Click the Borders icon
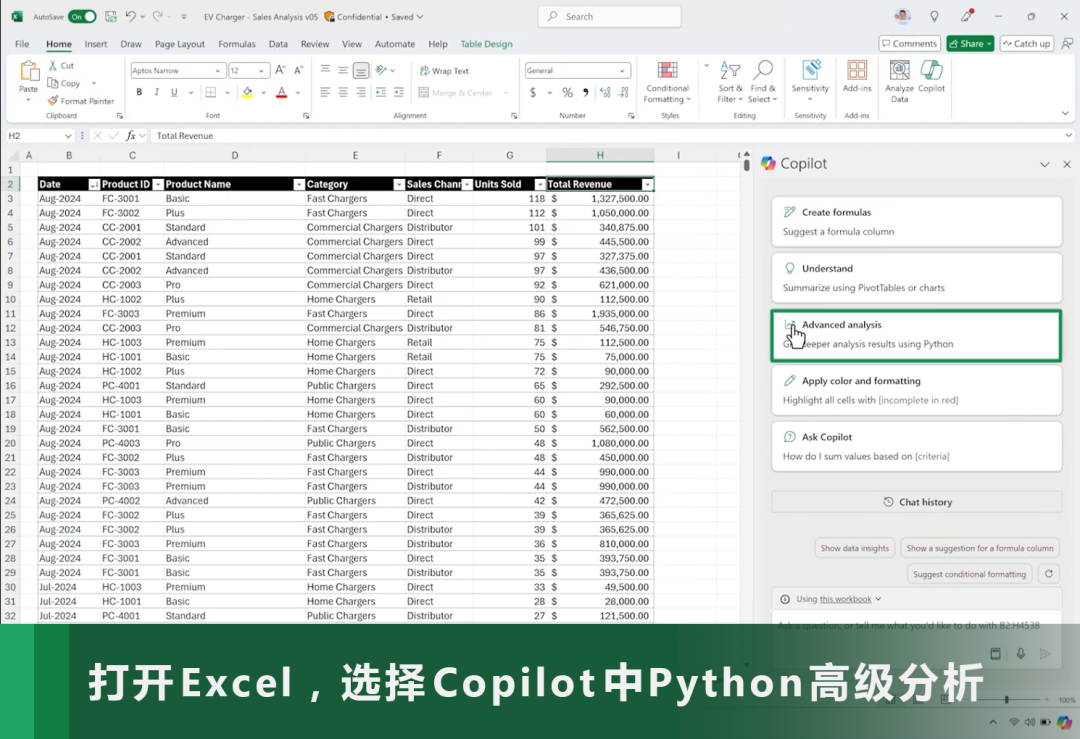Viewport: 1080px width, 739px height. click(x=211, y=92)
